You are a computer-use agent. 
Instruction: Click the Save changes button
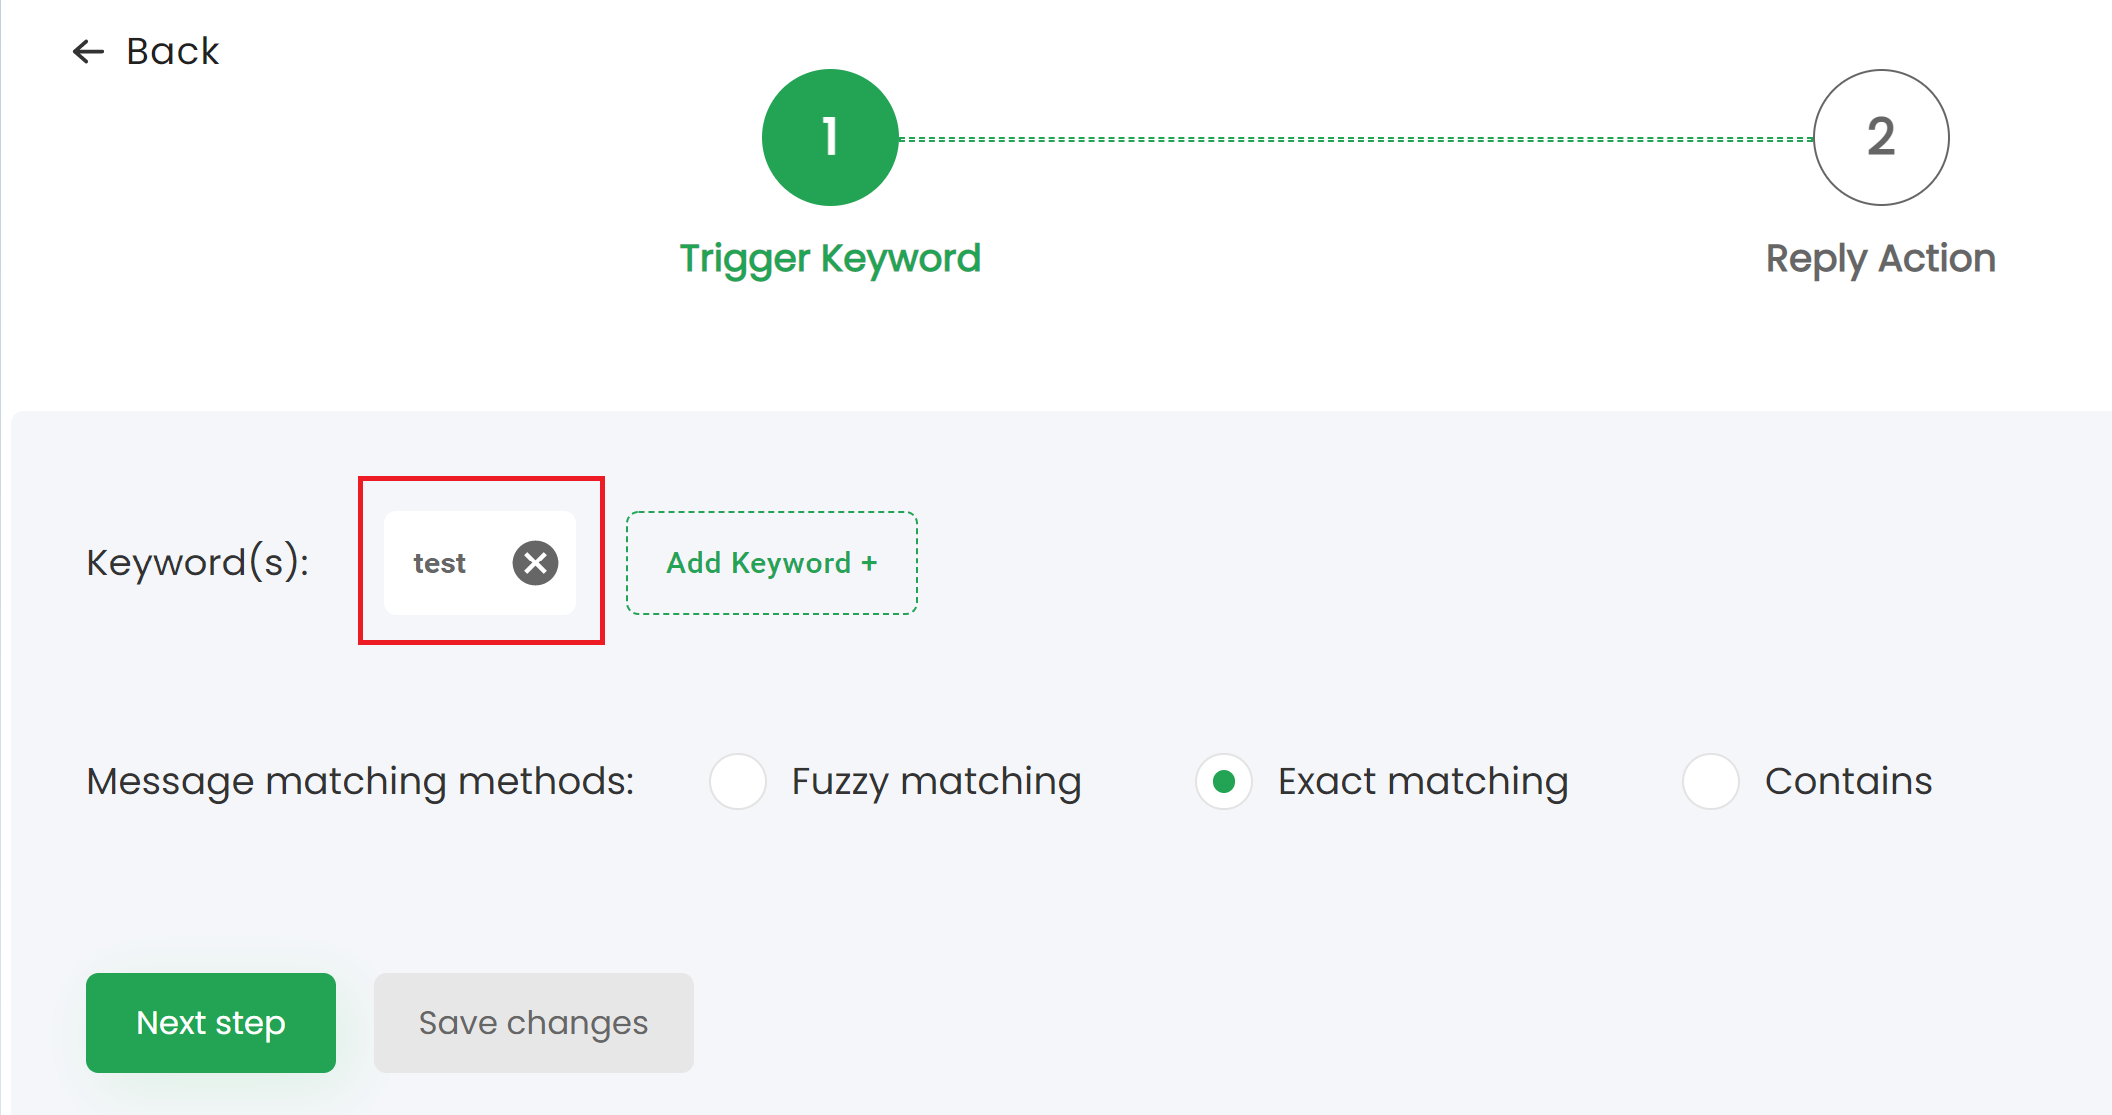(x=534, y=1023)
